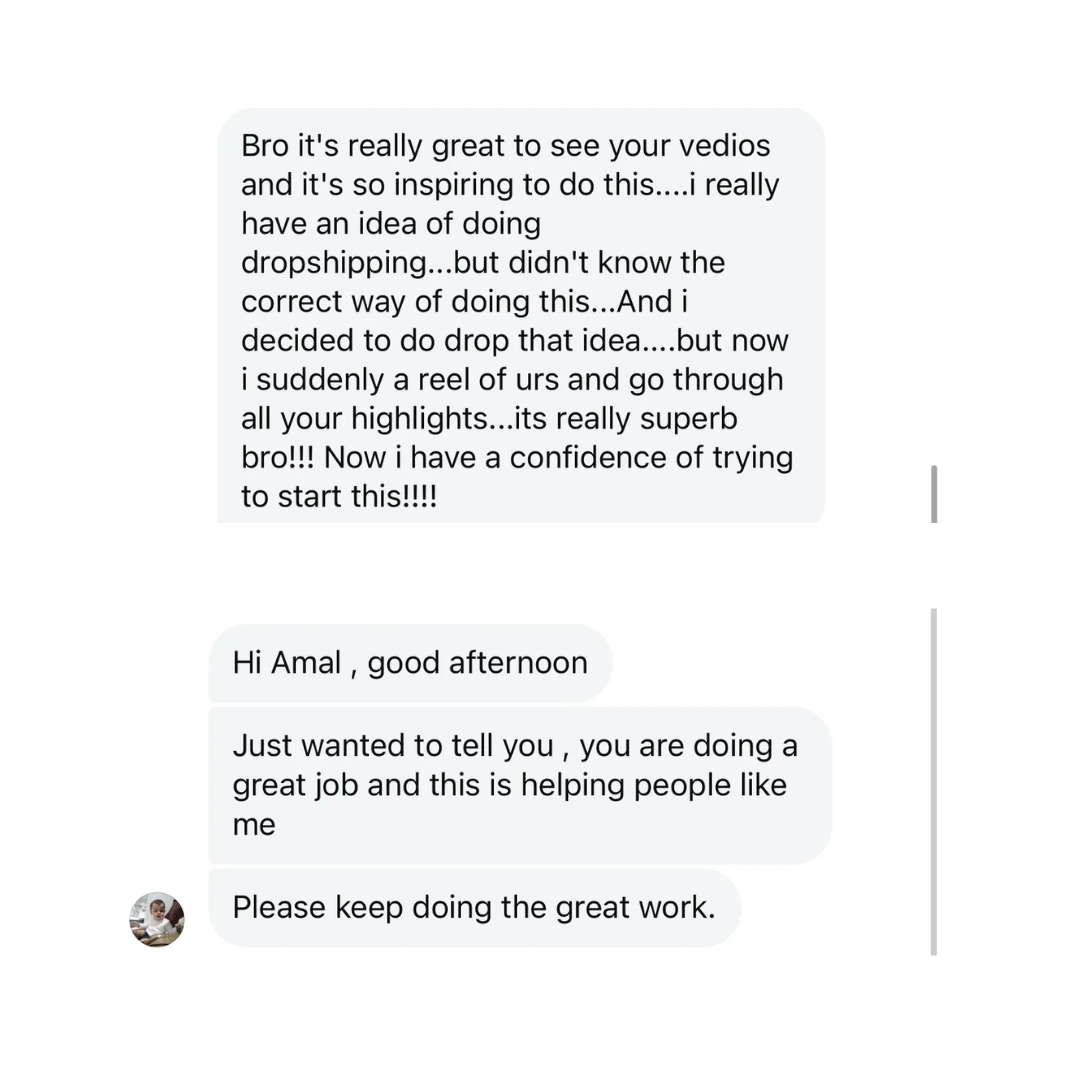Viewport: 1080px width, 1080px height.
Task: Select the 'Hi Amal , good afternoon' message bubble
Action: click(410, 663)
